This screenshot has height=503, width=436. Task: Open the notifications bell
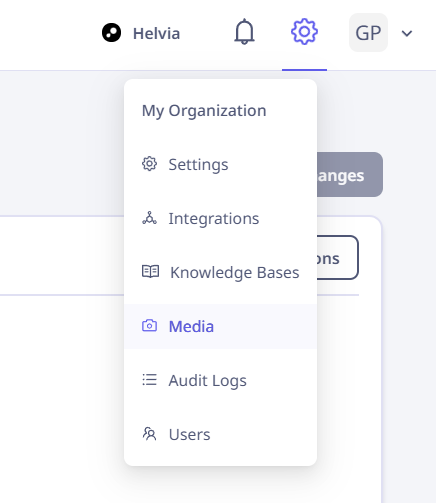coord(244,32)
